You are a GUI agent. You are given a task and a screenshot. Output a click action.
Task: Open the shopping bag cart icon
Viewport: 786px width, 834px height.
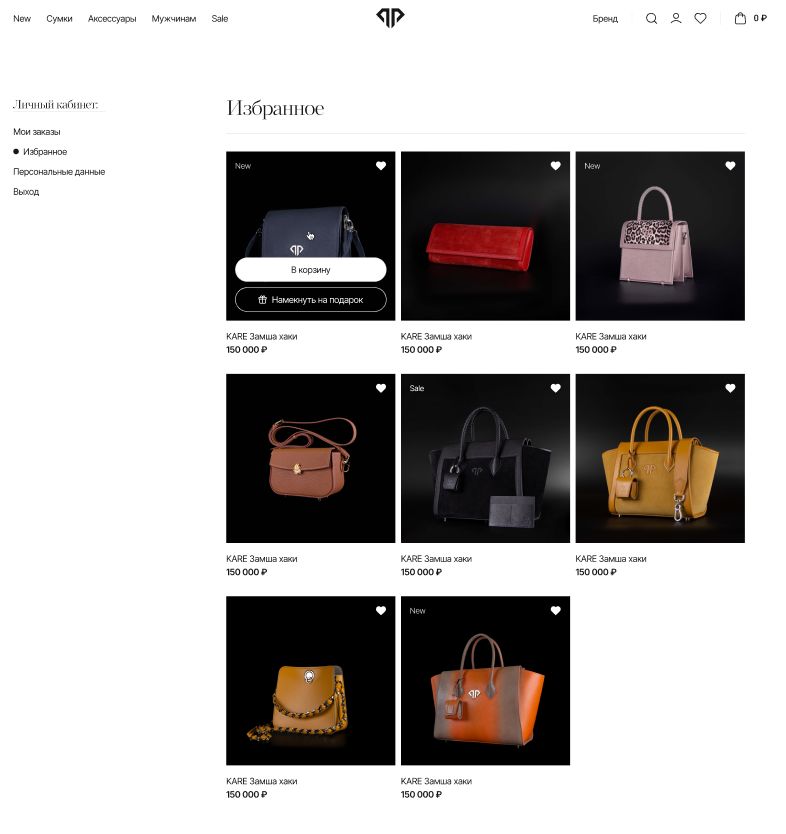click(x=740, y=19)
